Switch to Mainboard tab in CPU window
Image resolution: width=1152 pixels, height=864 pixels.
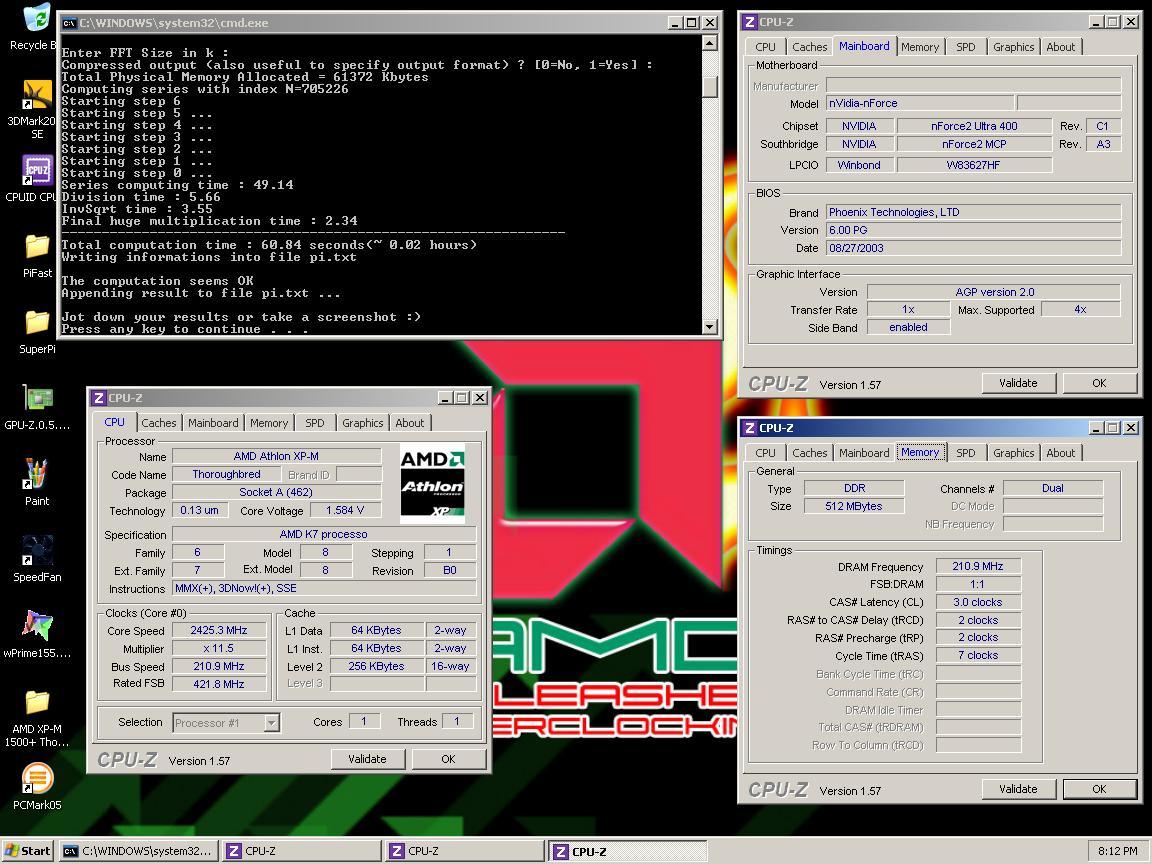[213, 423]
